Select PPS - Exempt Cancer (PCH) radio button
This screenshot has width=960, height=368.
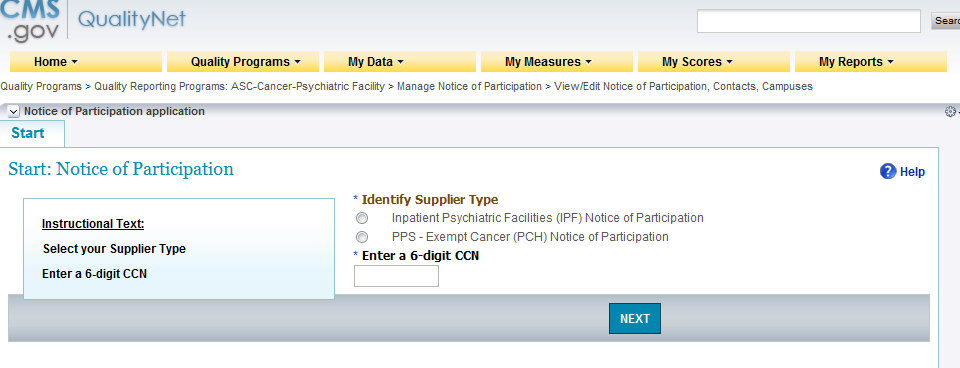tap(362, 237)
